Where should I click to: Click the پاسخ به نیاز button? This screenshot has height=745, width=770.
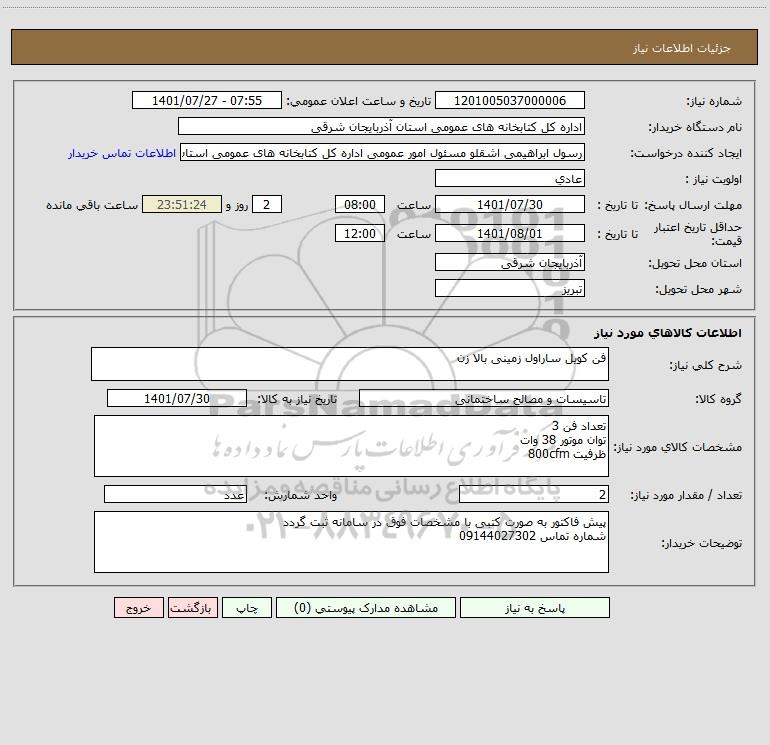coord(535,608)
